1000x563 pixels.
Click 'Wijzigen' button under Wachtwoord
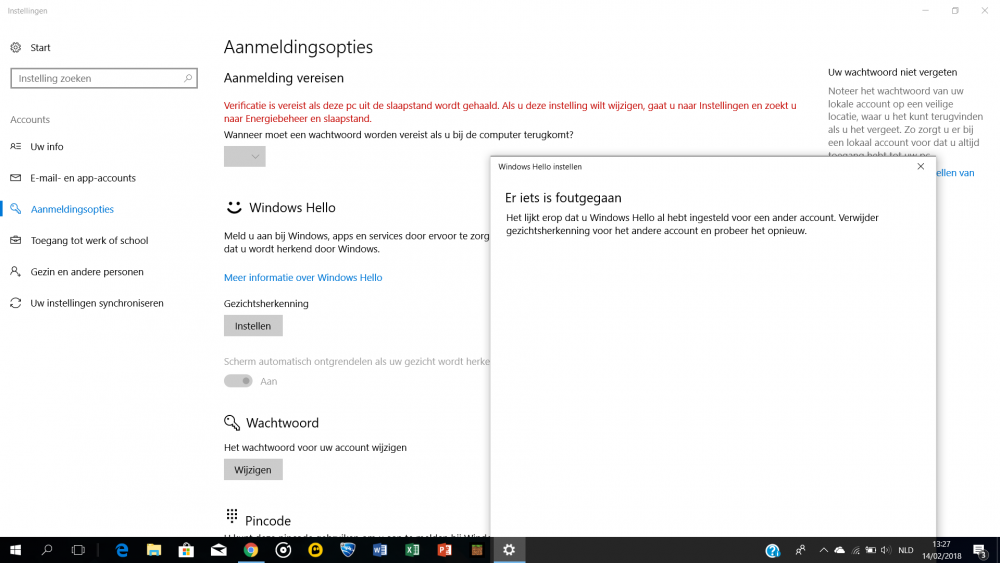(x=253, y=470)
